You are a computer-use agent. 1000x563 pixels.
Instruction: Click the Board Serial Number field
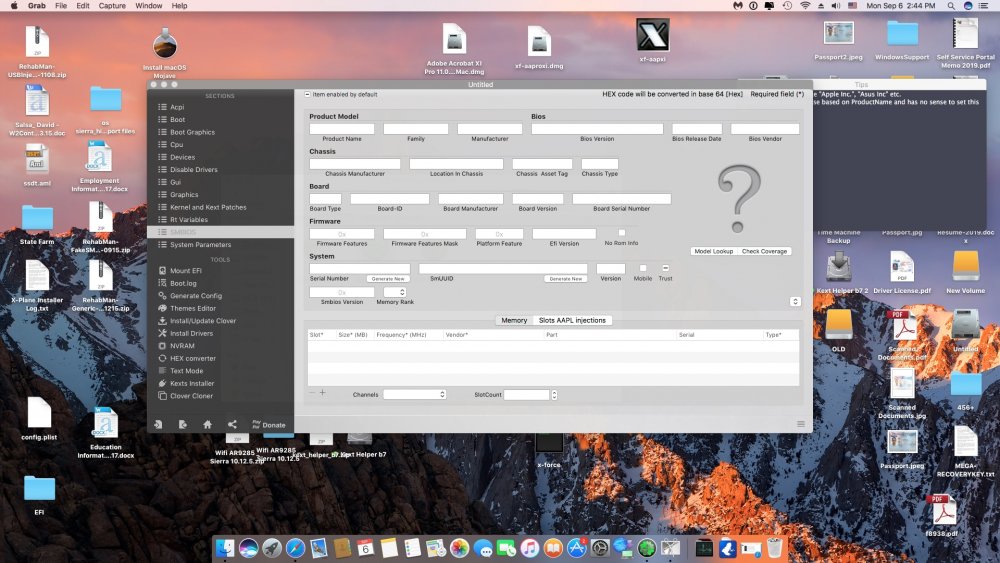621,199
